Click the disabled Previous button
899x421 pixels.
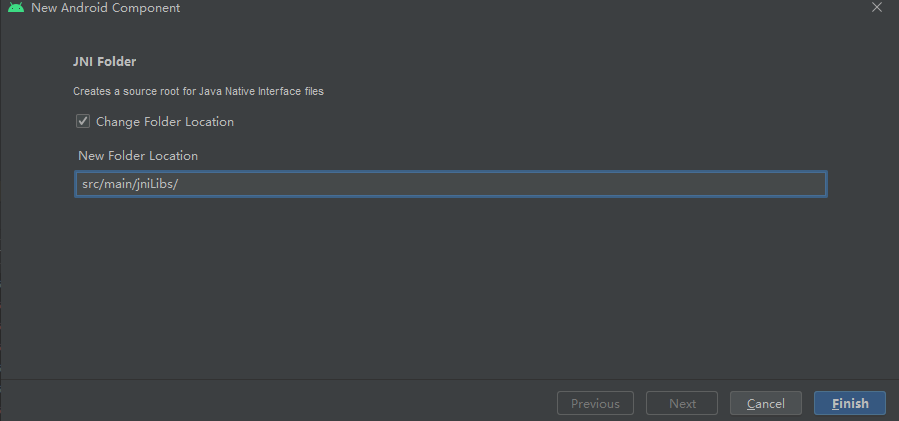pos(595,403)
